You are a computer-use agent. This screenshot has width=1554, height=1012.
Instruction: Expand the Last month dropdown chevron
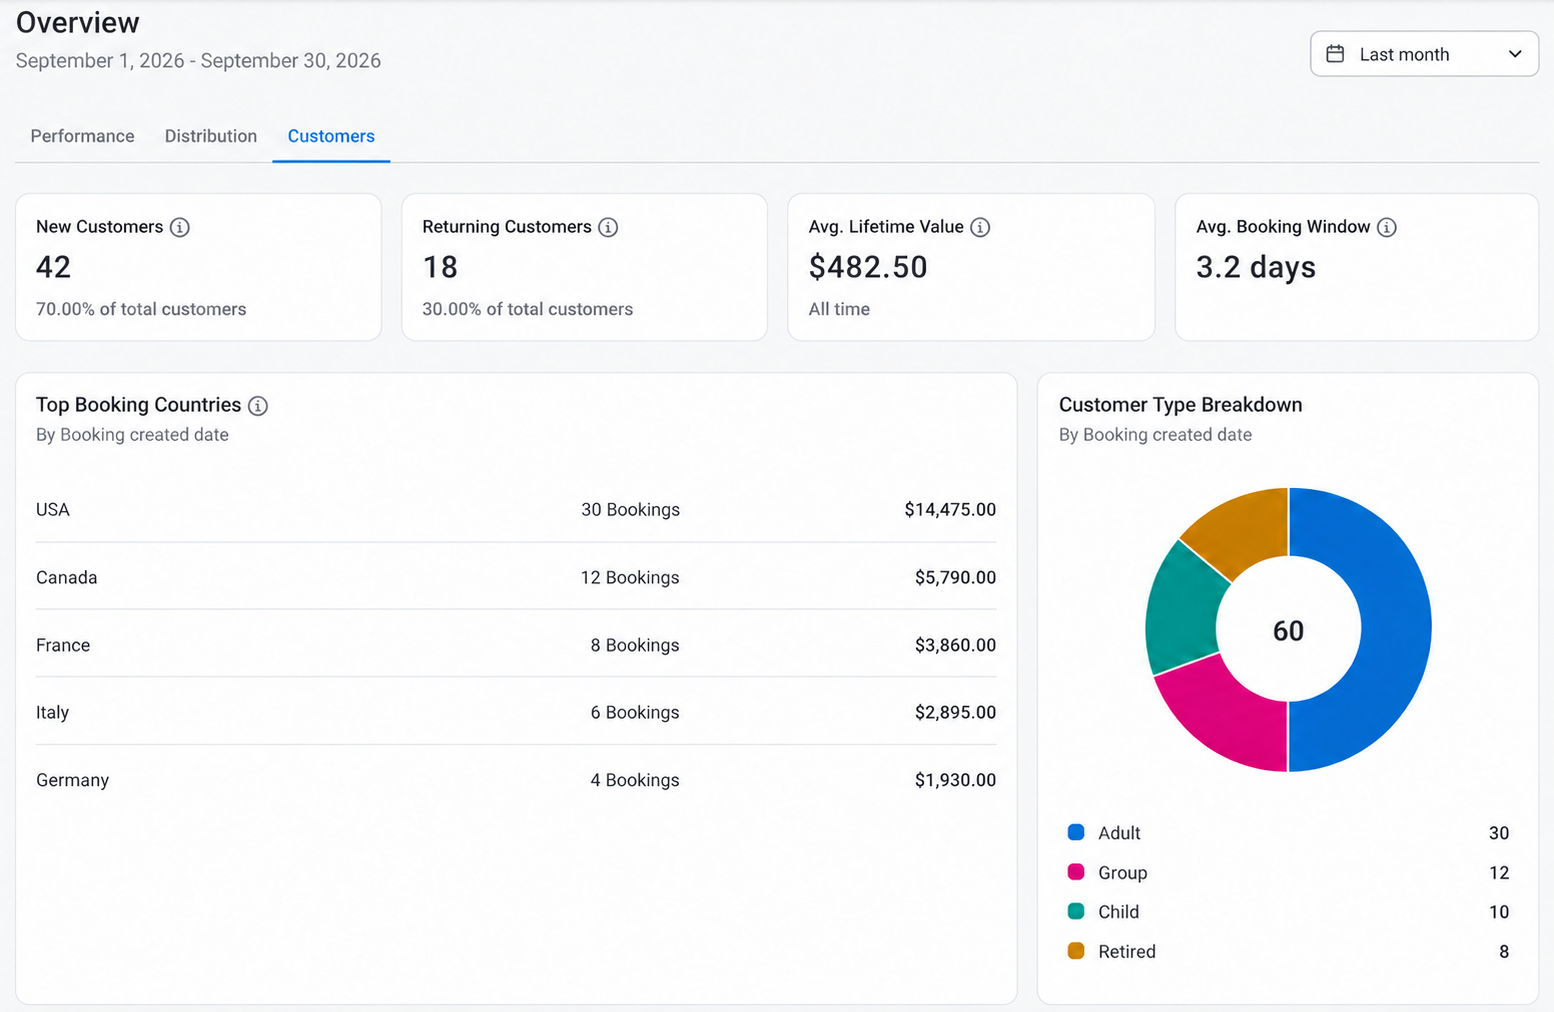pyautogui.click(x=1515, y=54)
